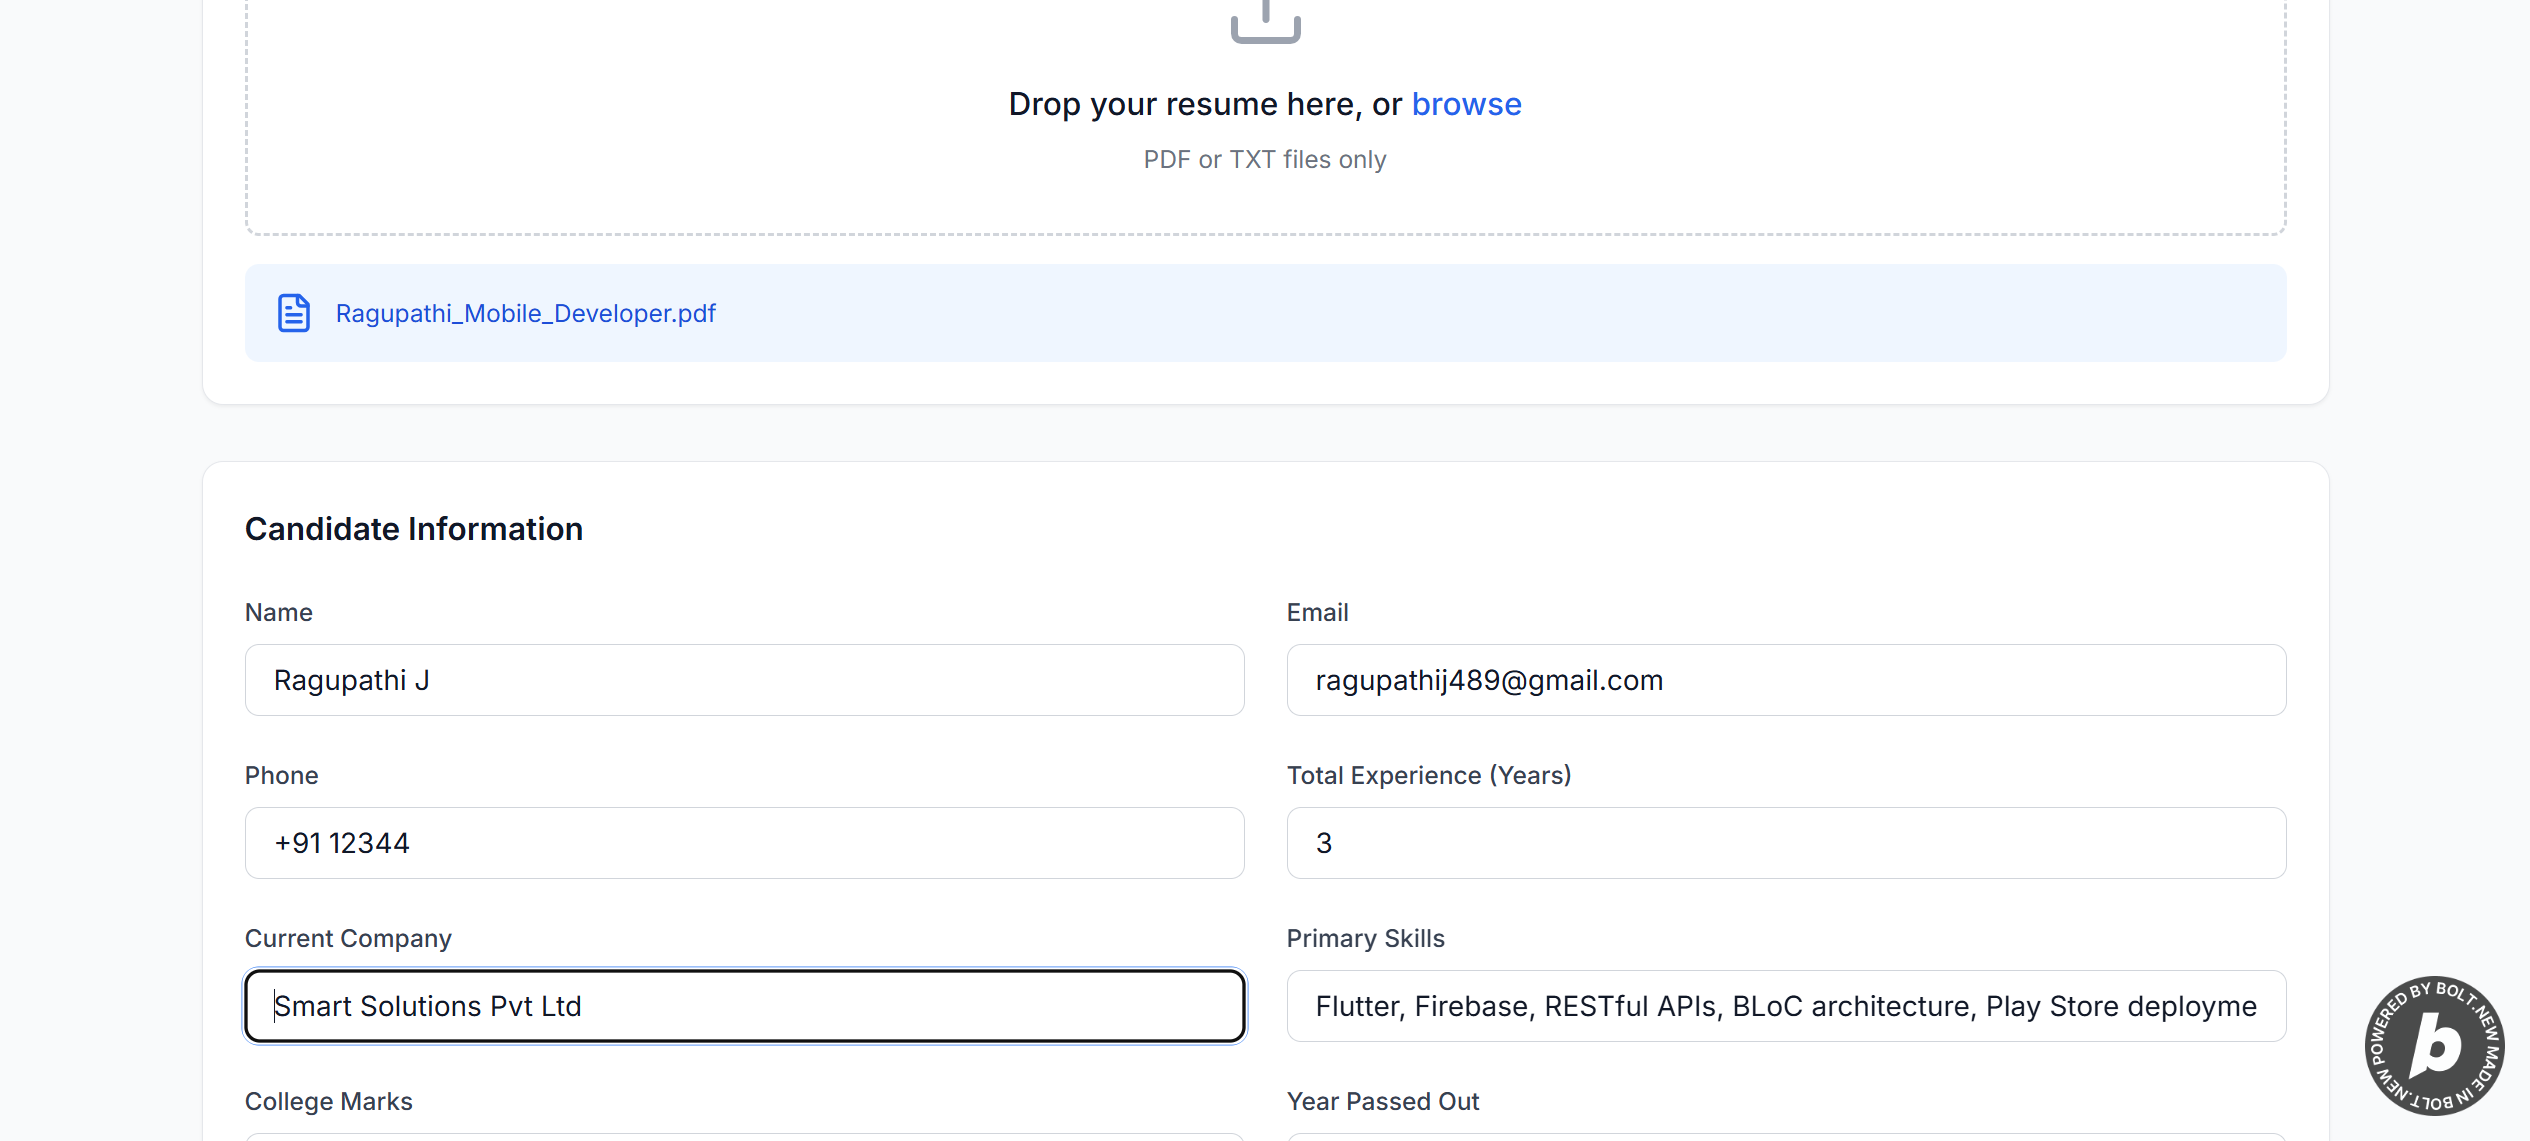
Task: Click the Primary Skills field
Action: [x=1785, y=1006]
